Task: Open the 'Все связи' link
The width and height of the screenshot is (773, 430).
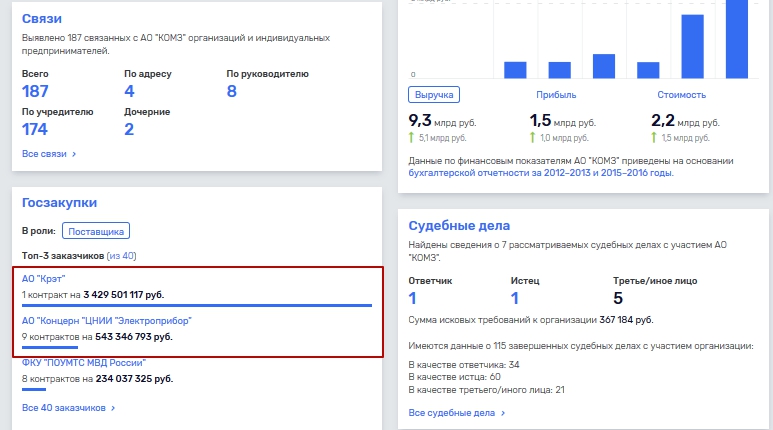Action: tap(44, 154)
